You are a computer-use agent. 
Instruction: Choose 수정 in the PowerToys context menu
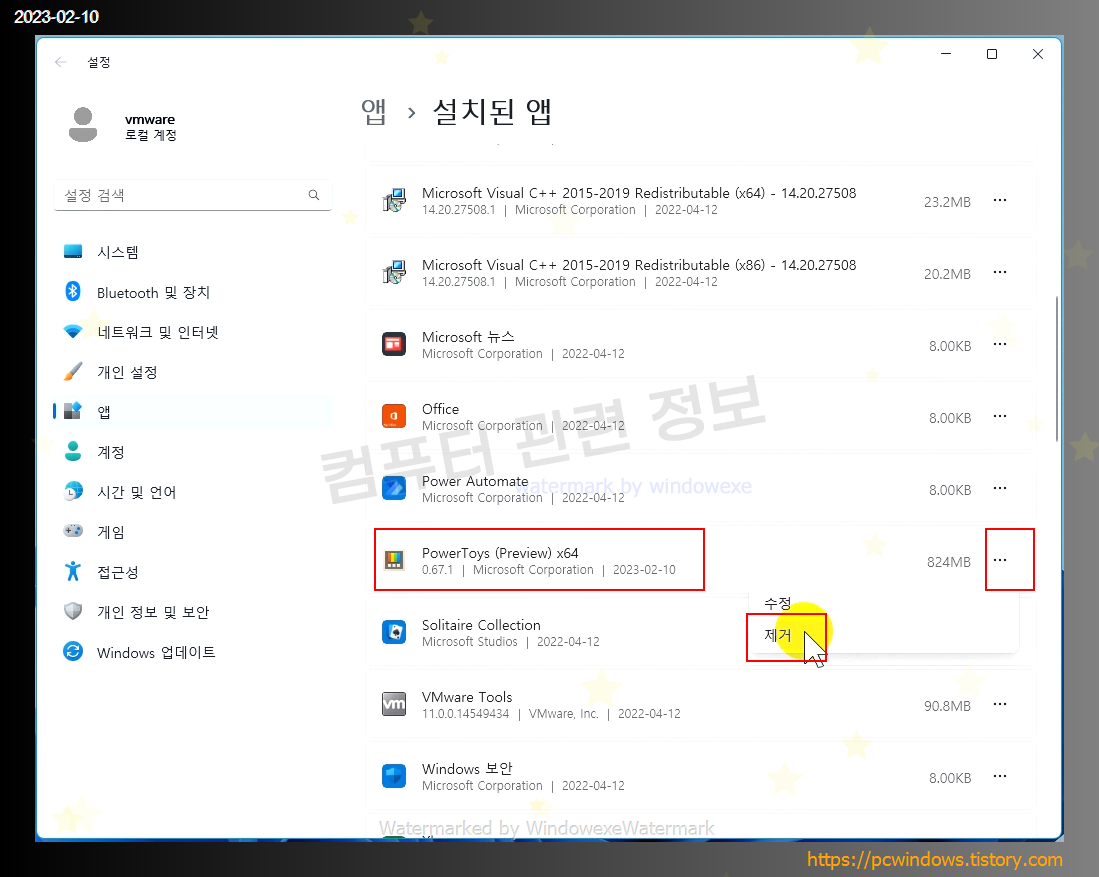point(777,603)
